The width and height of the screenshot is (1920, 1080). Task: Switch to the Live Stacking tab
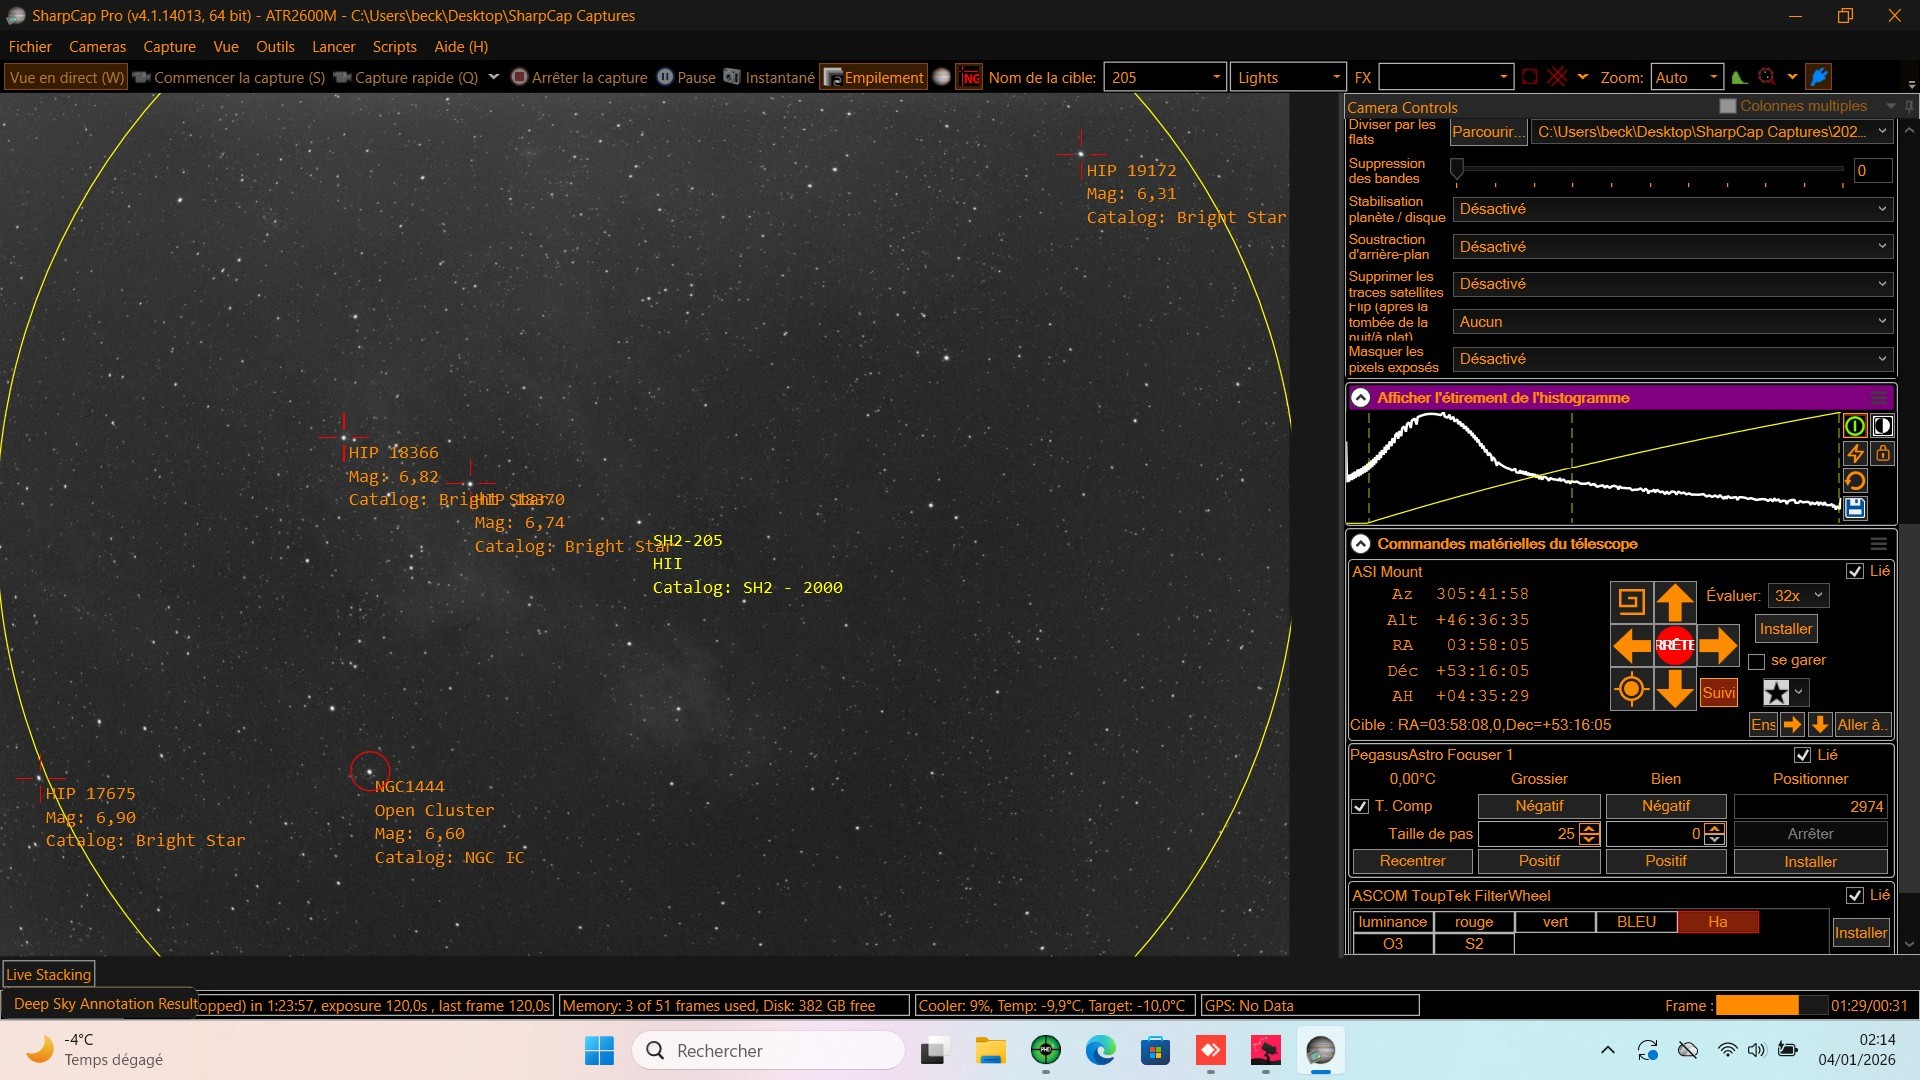click(x=48, y=975)
